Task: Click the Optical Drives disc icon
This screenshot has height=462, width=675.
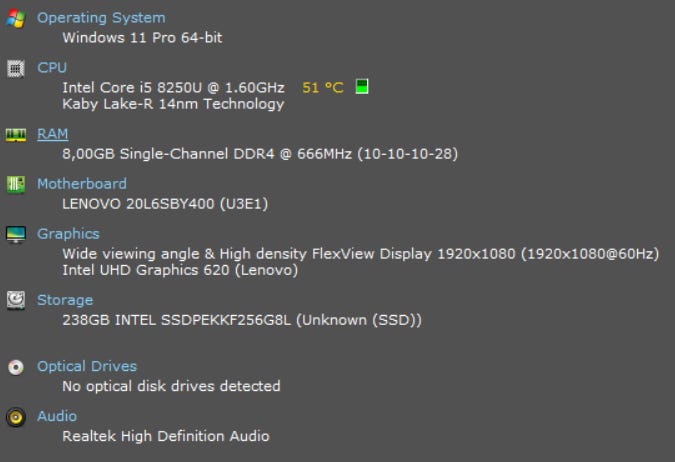Action: click(15, 367)
